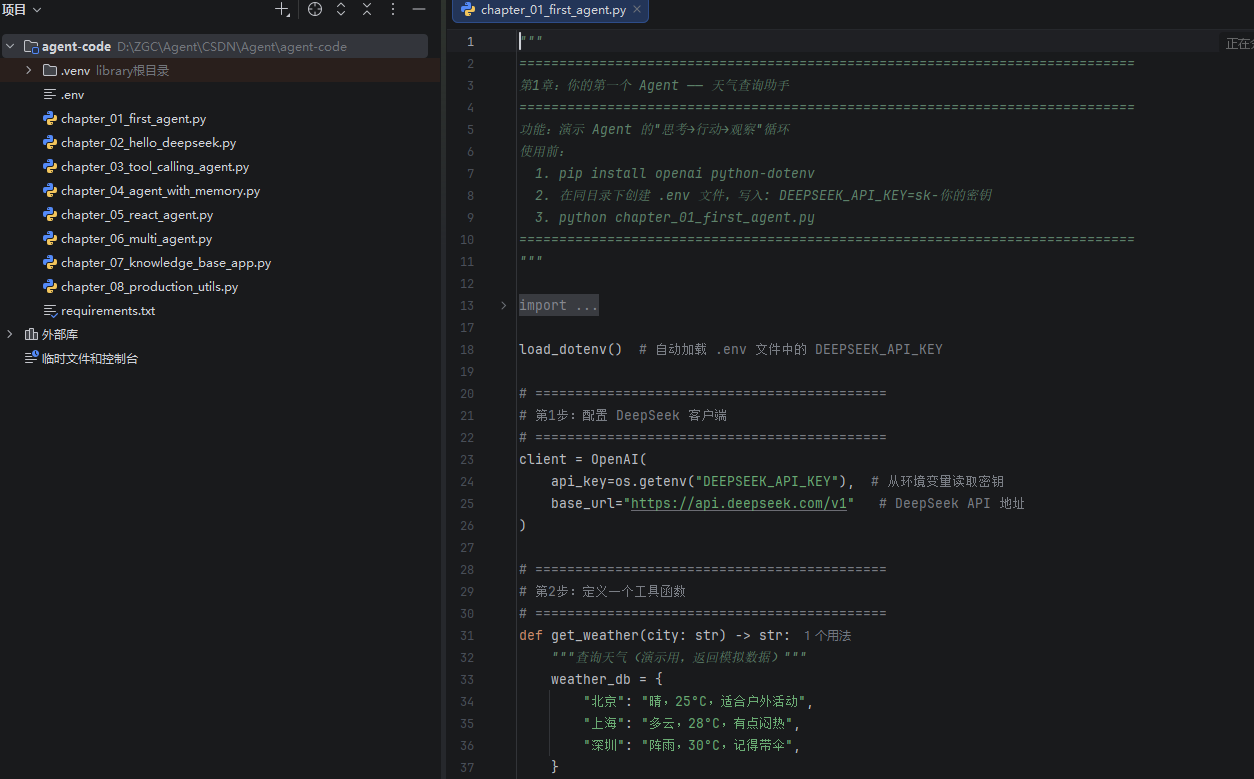Expand all items in project tree
The image size is (1254, 779).
coord(341,9)
